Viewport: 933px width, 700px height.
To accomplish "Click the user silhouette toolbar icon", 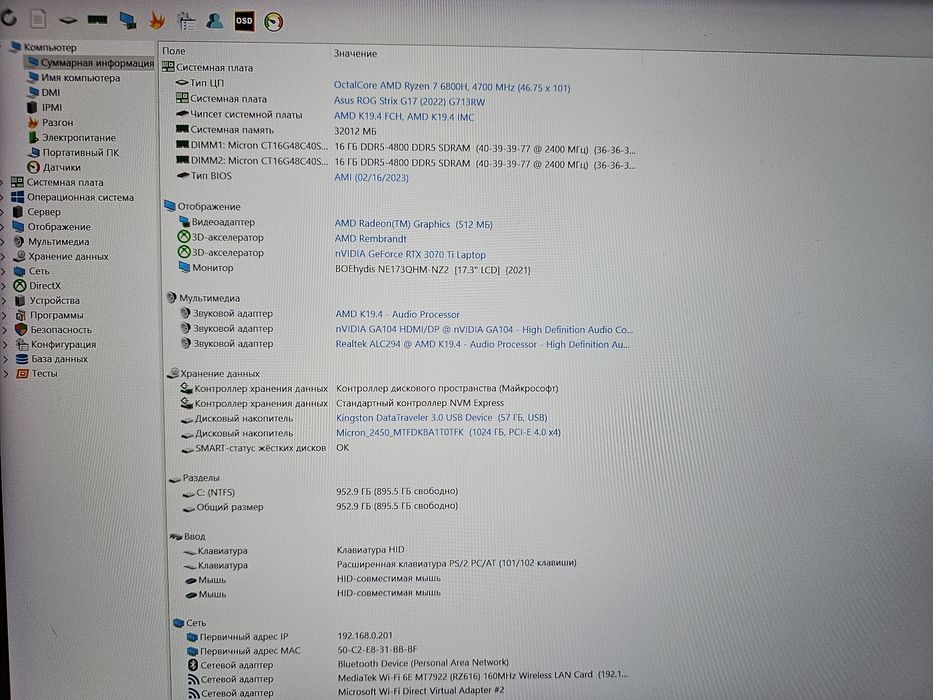I will click(x=214, y=21).
